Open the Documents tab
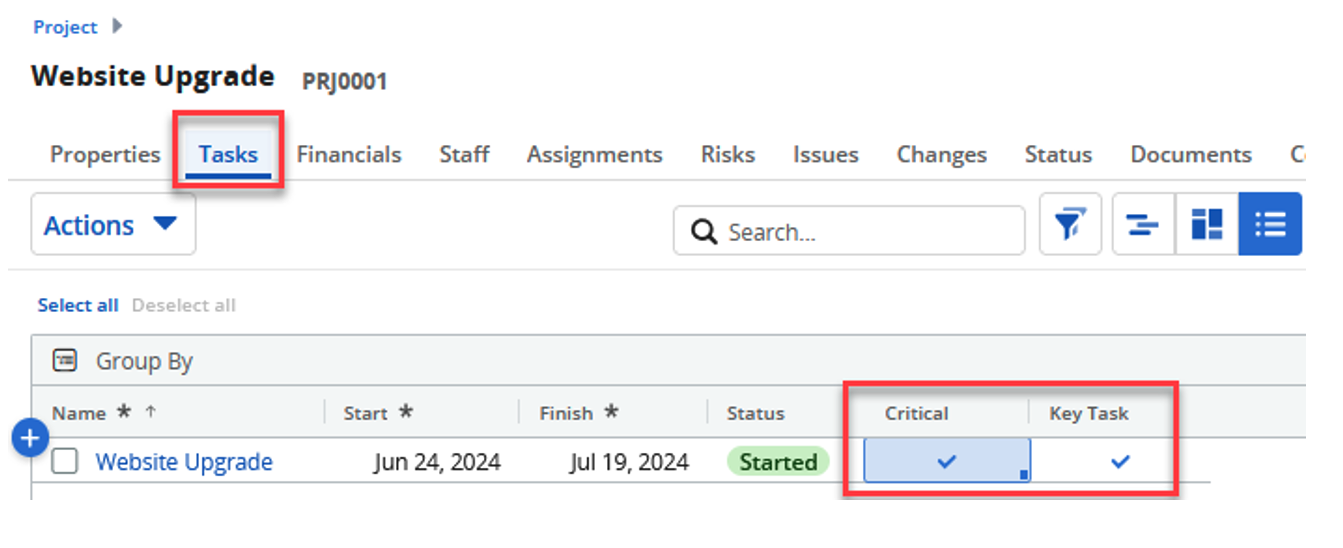1343x548 pixels. [x=1191, y=155]
